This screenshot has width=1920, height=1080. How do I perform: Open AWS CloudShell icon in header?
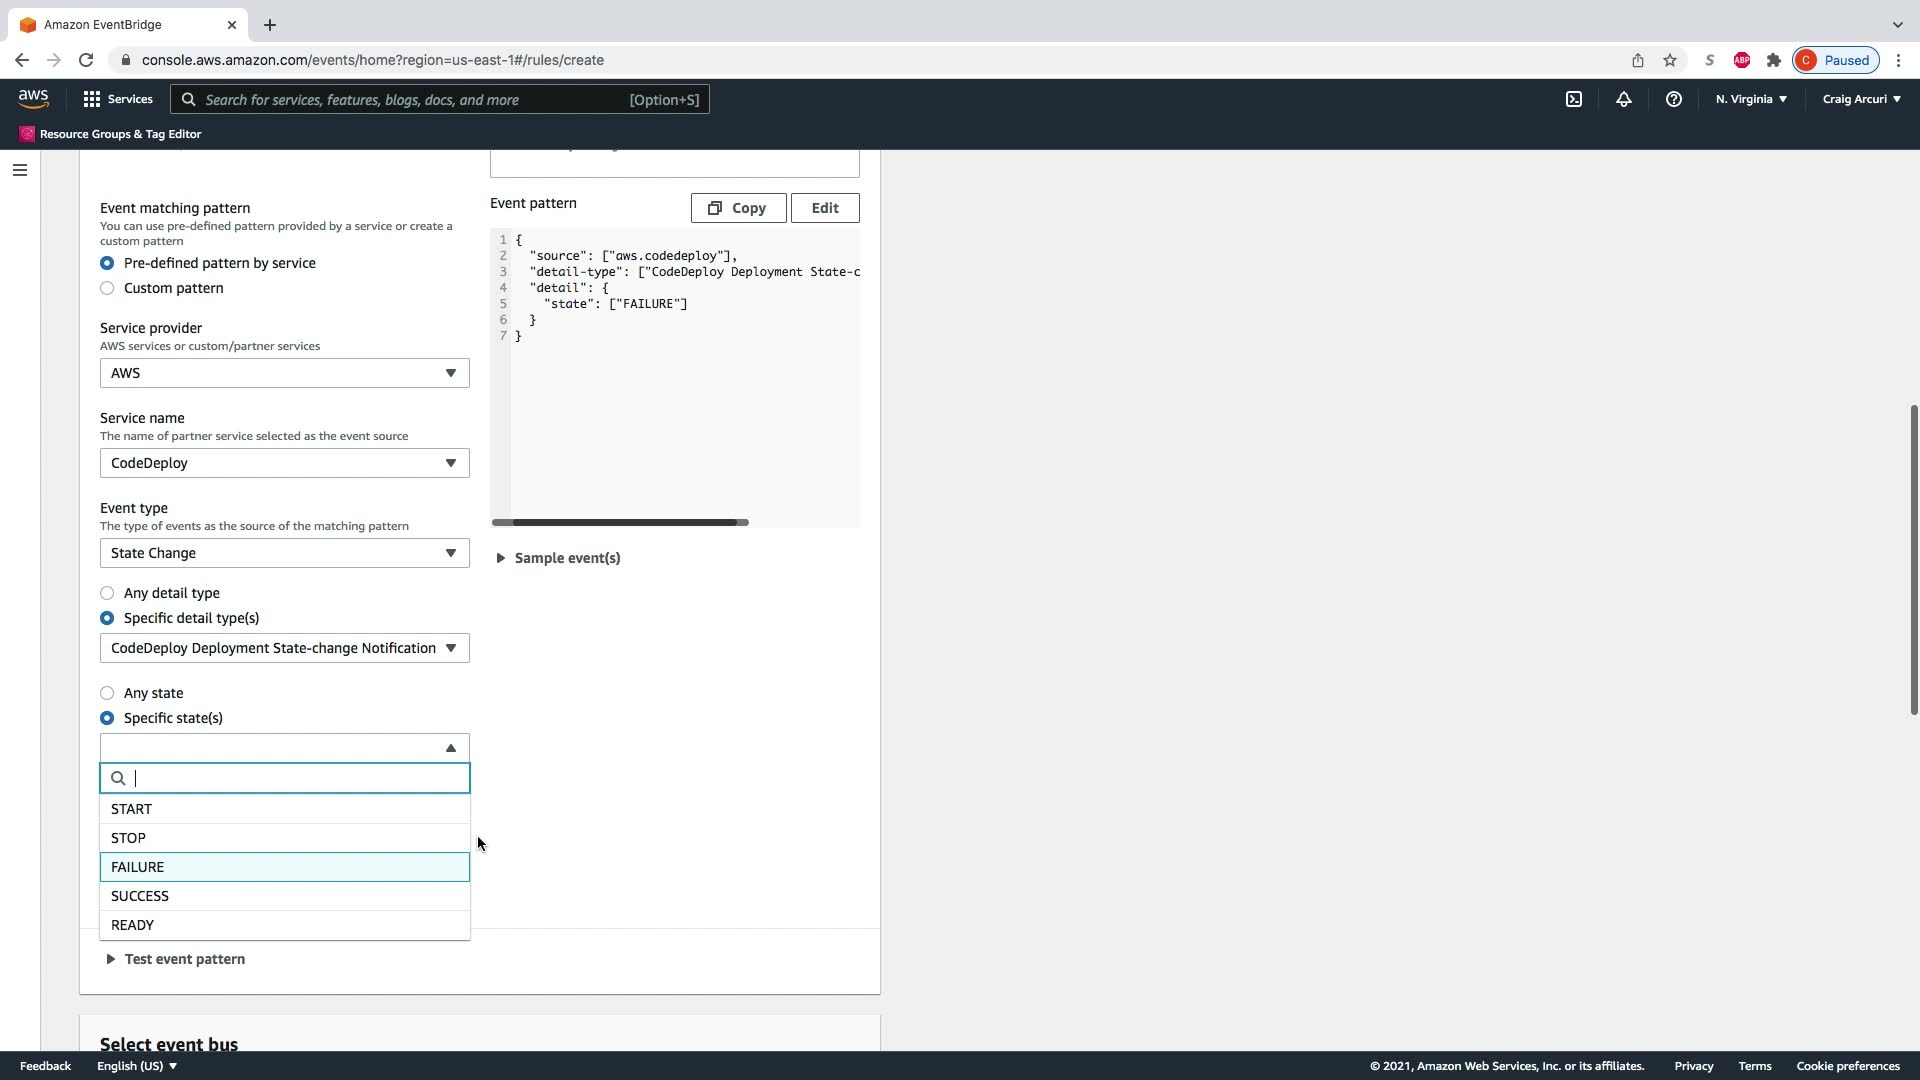pyautogui.click(x=1573, y=99)
